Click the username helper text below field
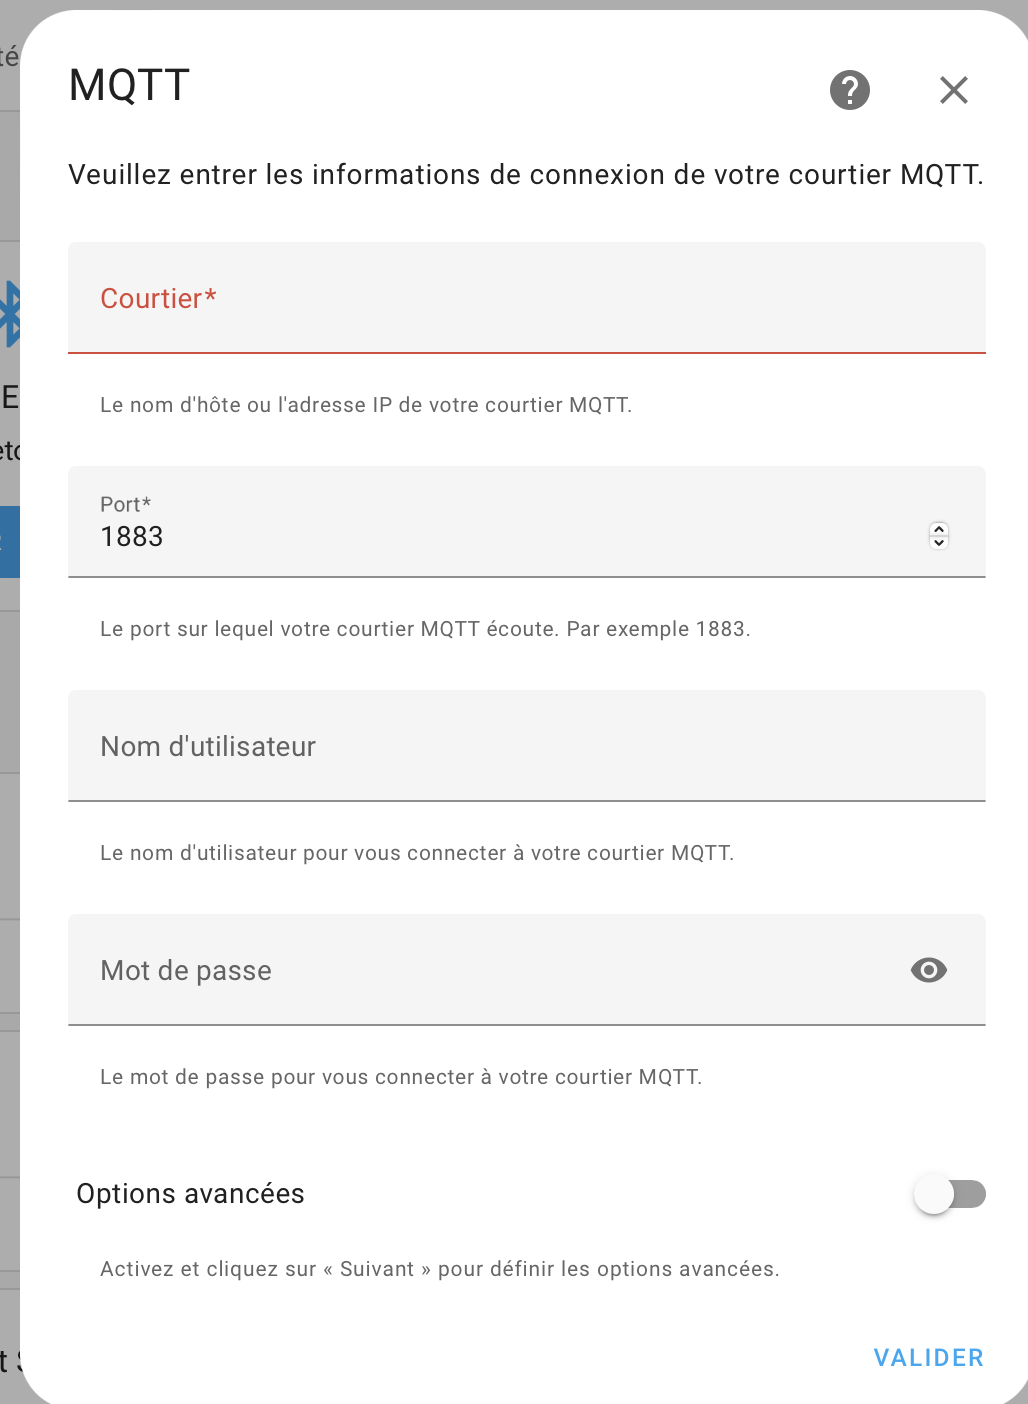The height and width of the screenshot is (1404, 1028). point(417,853)
